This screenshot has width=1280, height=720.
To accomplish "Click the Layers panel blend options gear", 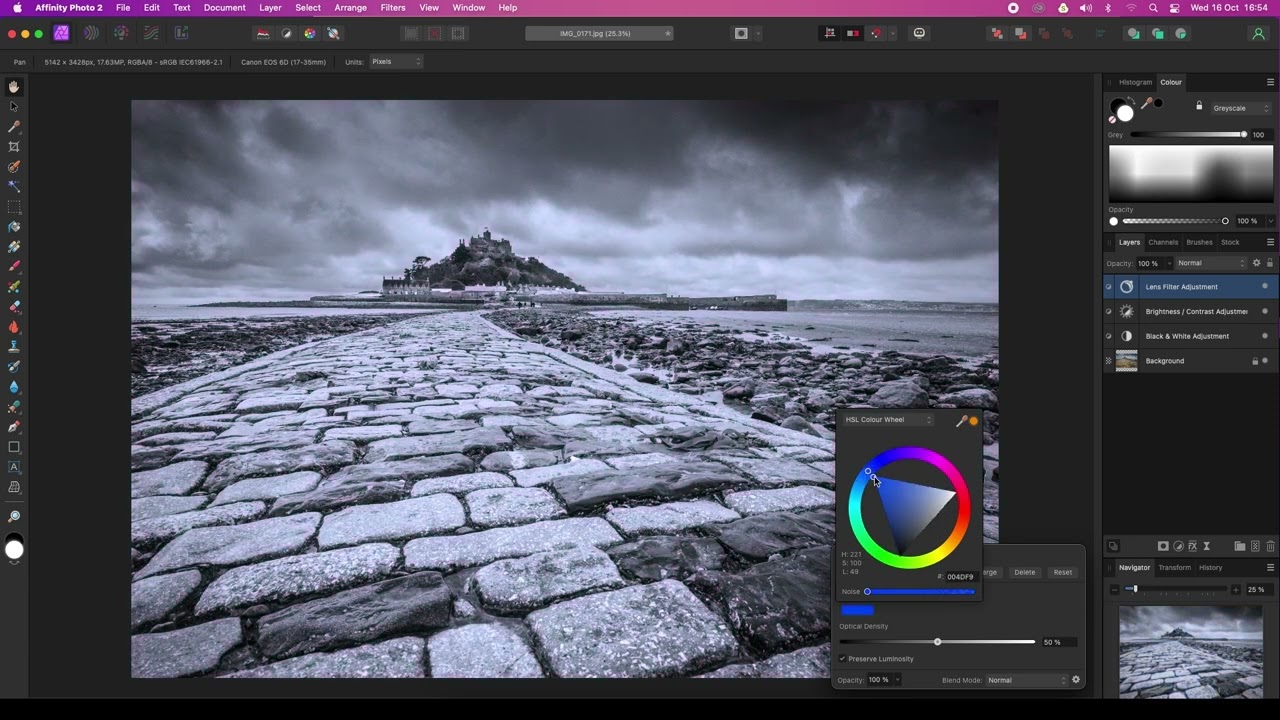I will coord(1257,263).
